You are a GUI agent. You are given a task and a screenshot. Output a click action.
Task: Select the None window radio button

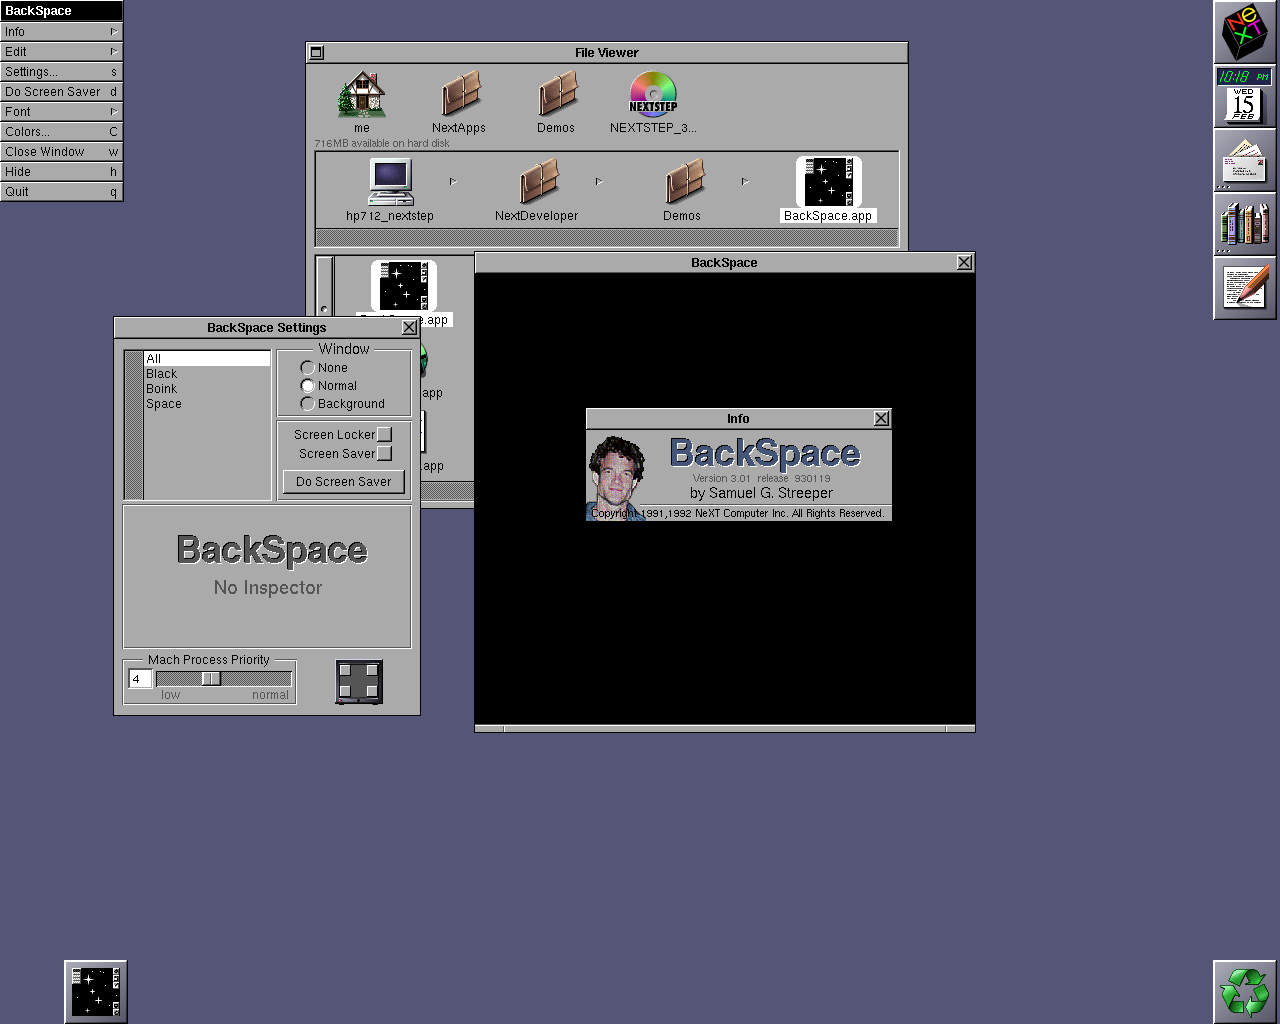pos(308,368)
